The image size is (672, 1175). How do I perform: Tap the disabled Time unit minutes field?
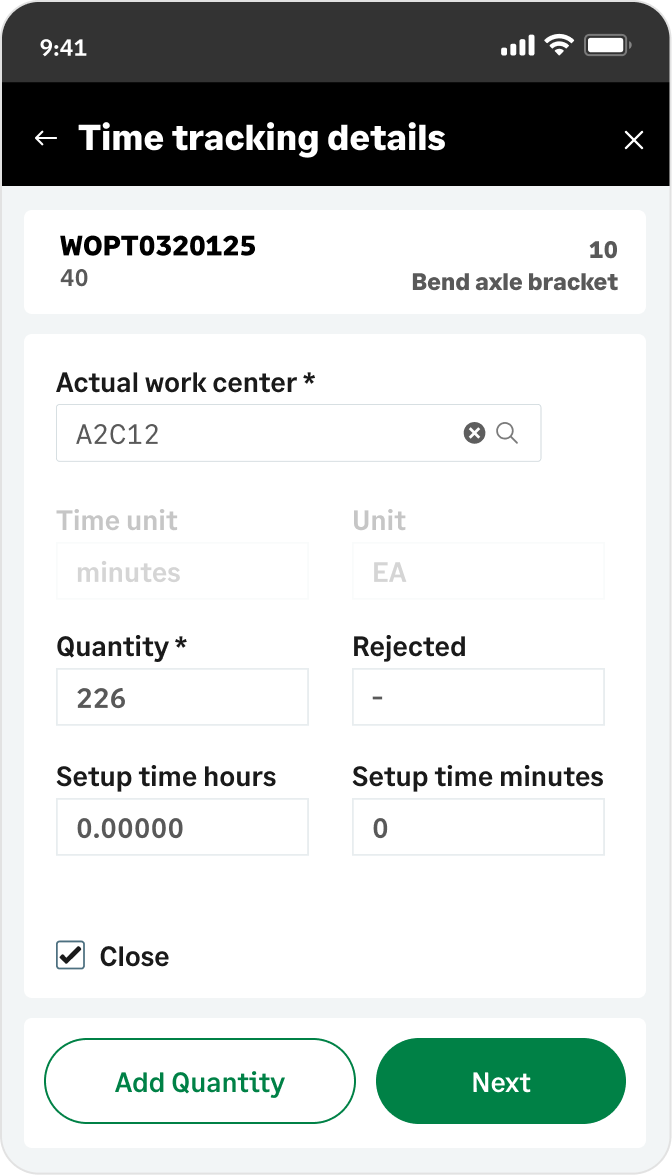point(182,571)
